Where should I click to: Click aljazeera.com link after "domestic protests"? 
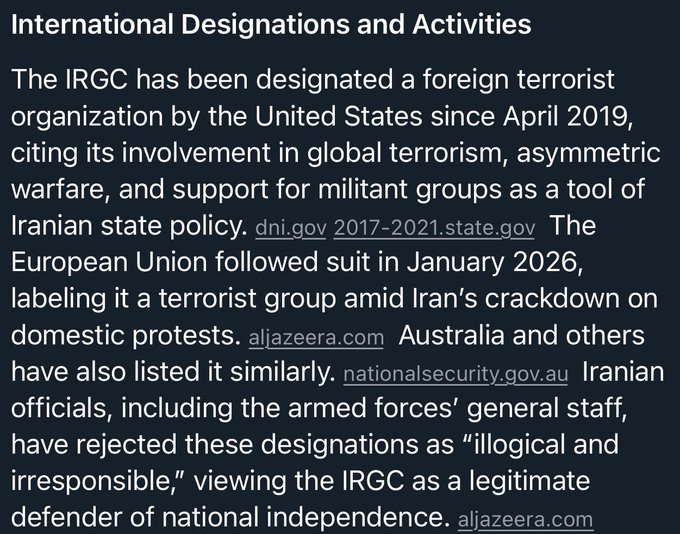(315, 338)
